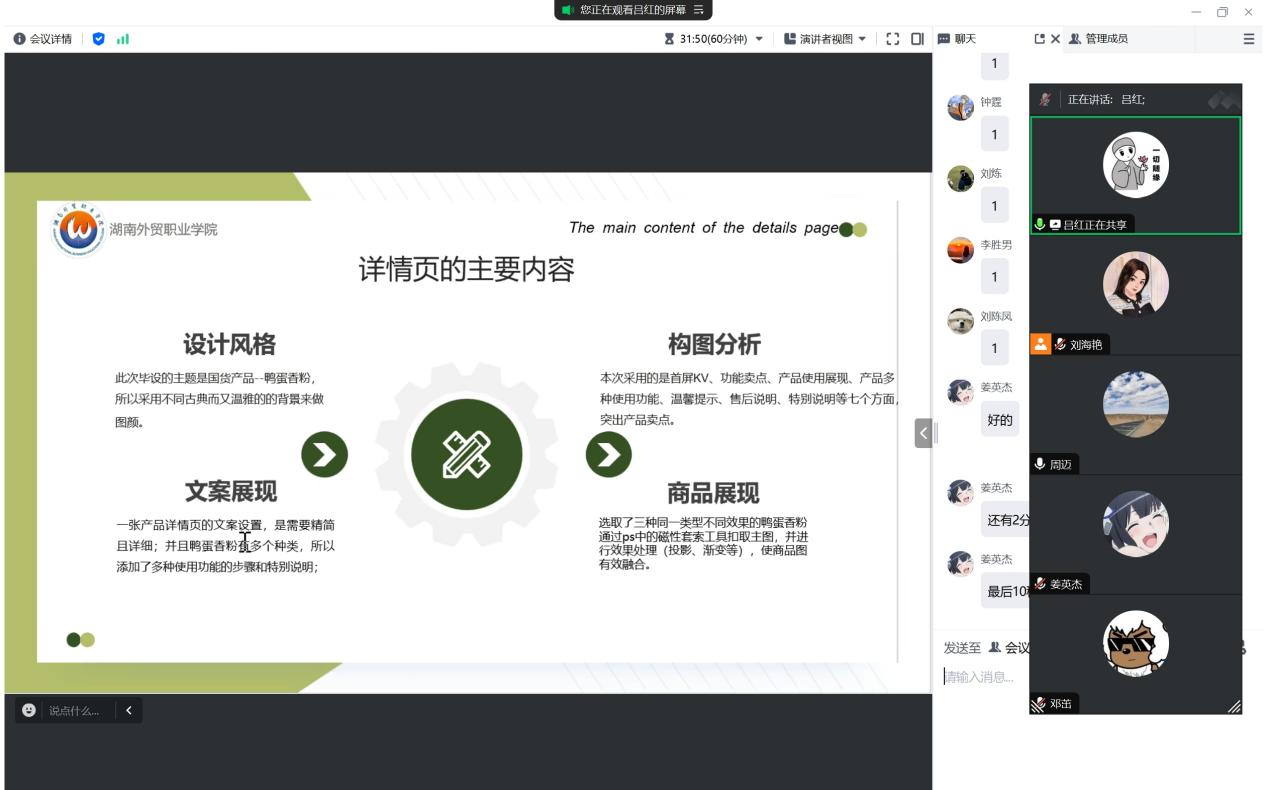Check the green network signal bars
1266x790 pixels.
click(123, 39)
